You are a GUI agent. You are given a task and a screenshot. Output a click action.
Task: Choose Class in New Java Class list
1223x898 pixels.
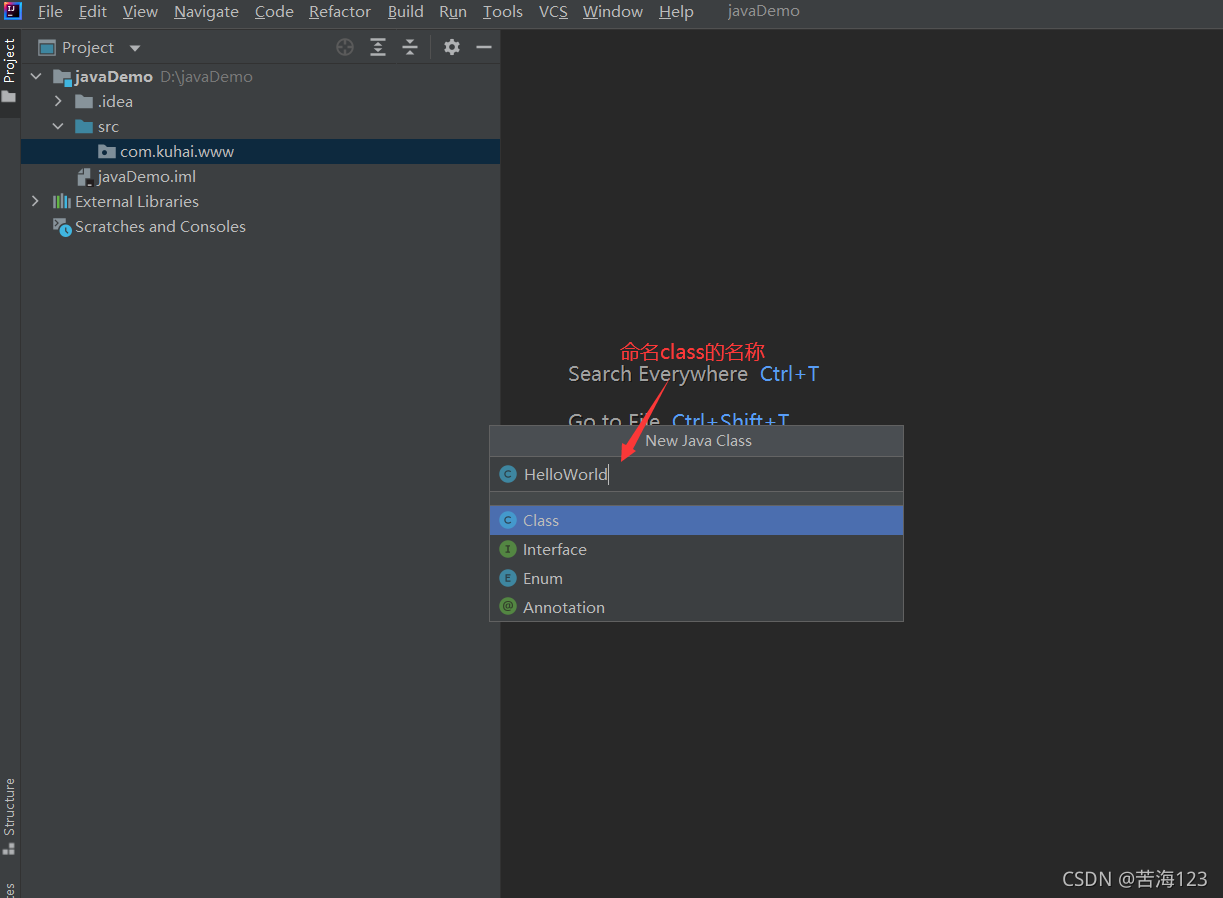[696, 520]
